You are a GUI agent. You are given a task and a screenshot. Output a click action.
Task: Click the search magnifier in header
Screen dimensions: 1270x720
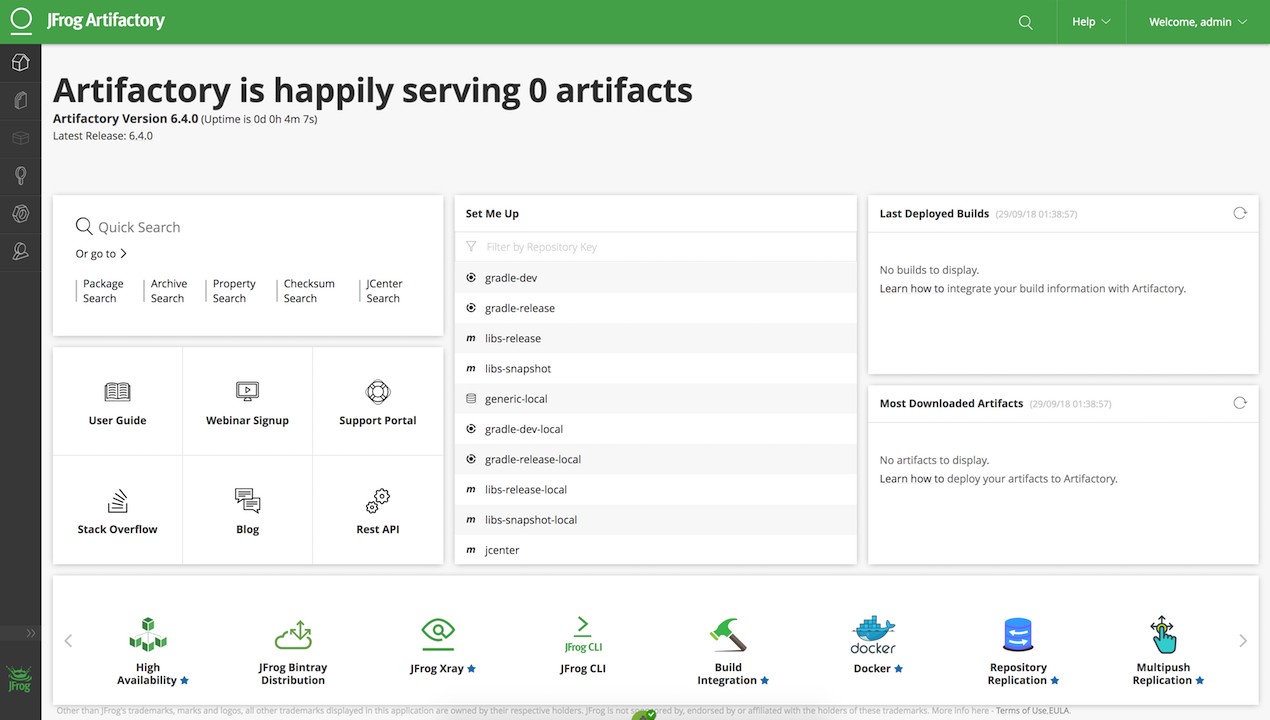(1025, 22)
